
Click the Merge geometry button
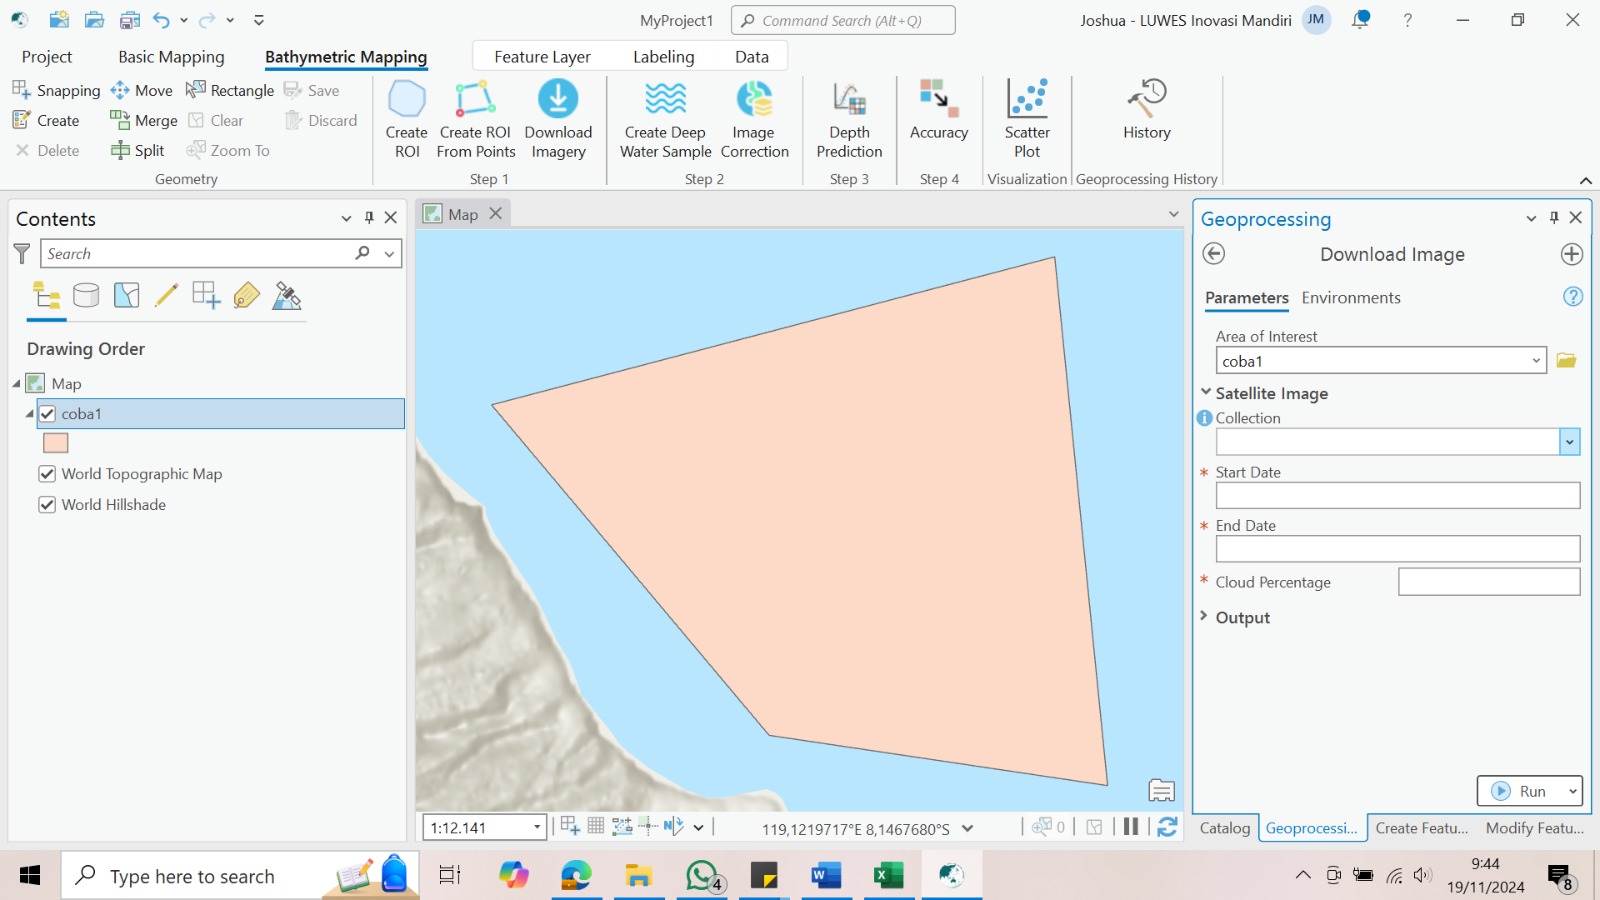pos(144,120)
